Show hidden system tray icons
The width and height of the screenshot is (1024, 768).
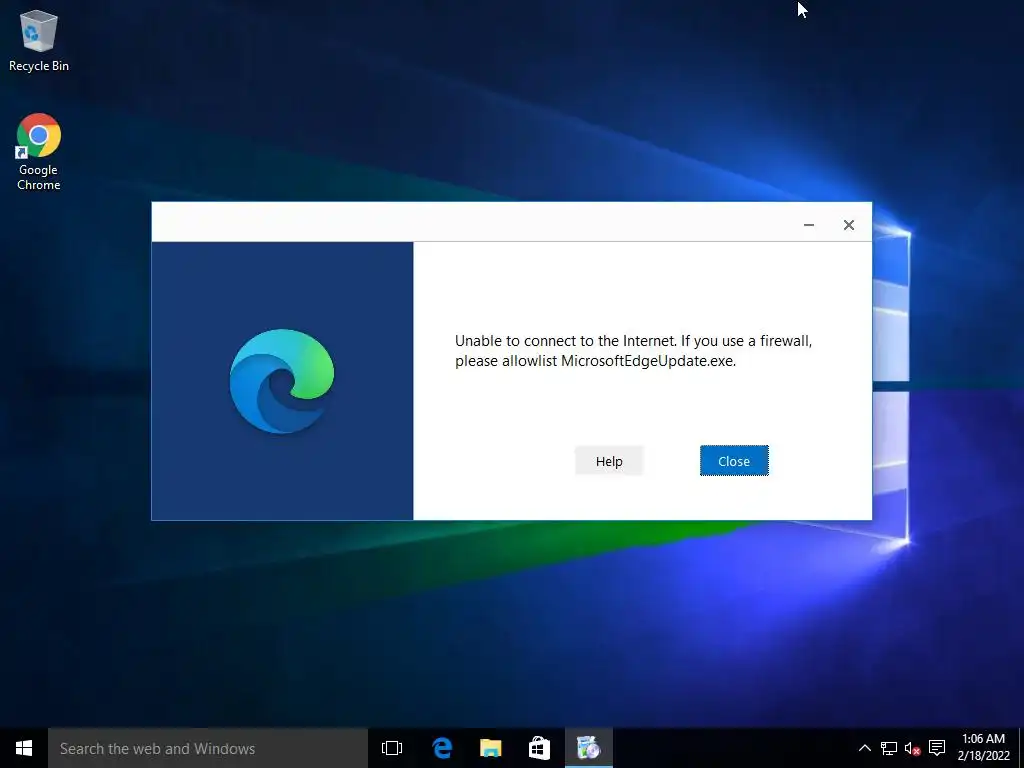(864, 748)
